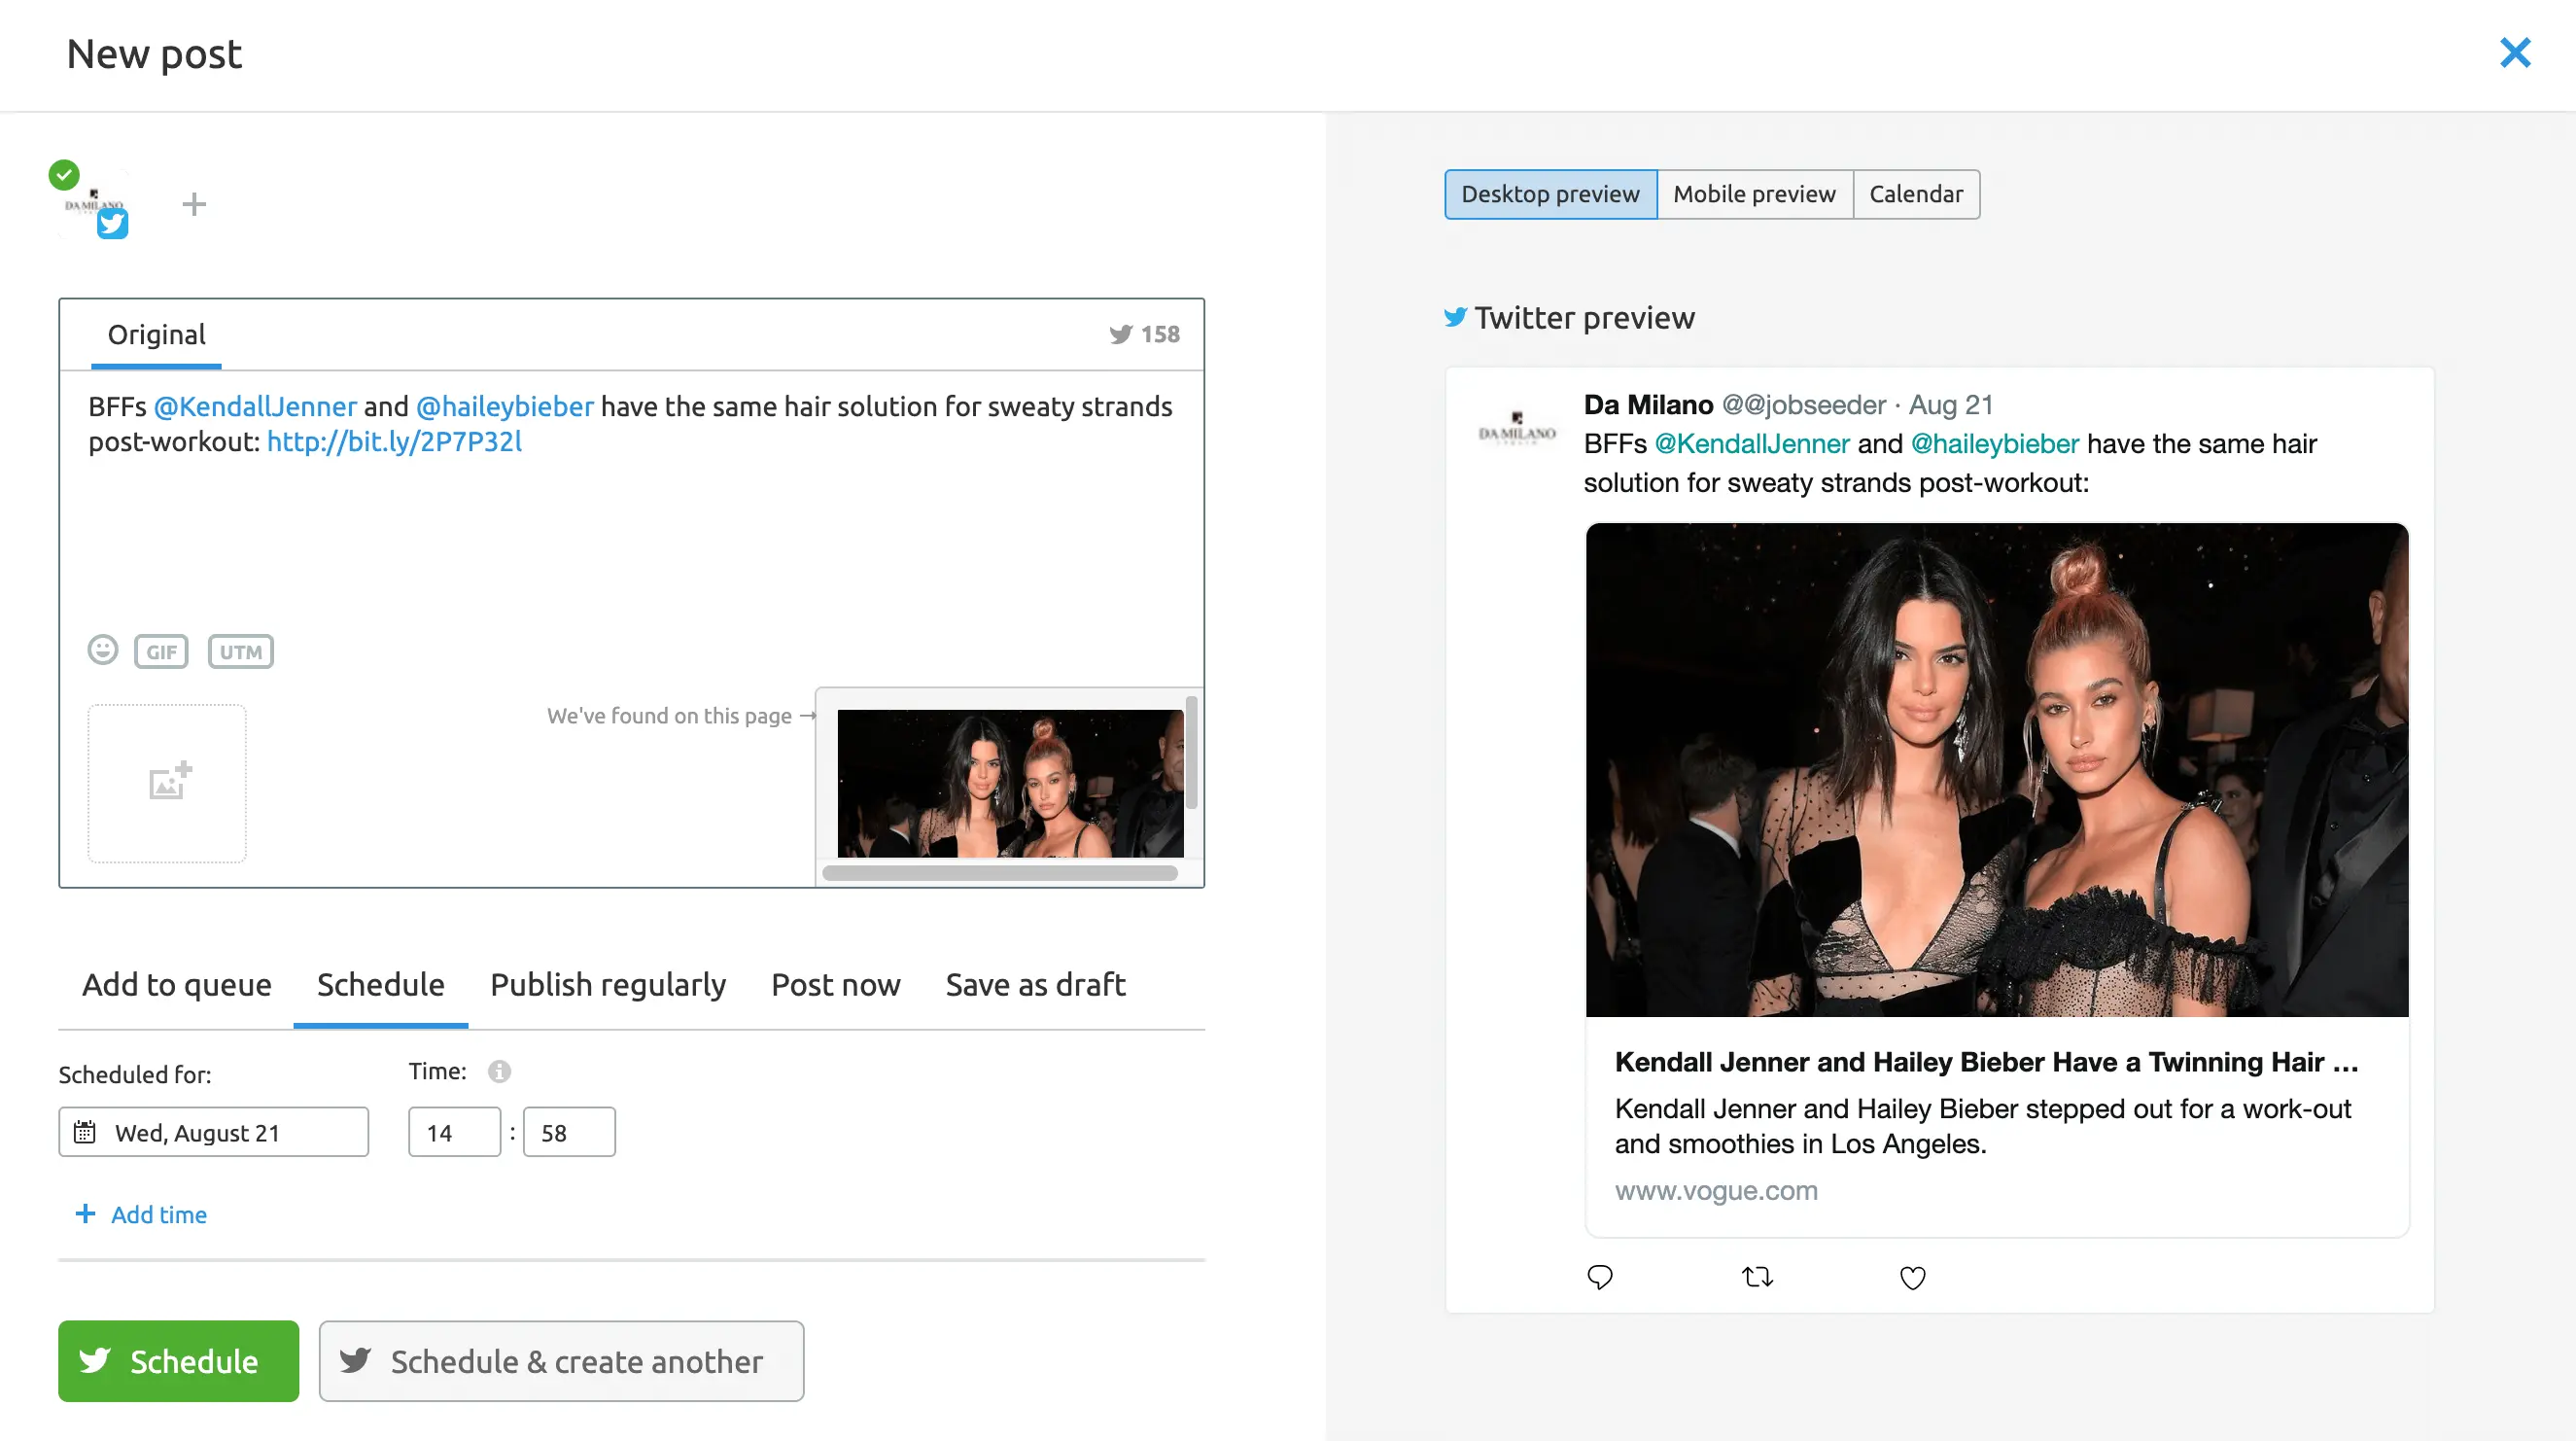This screenshot has width=2576, height=1441.
Task: Click the @haileybieber mention in editor
Action: pyautogui.click(x=505, y=406)
